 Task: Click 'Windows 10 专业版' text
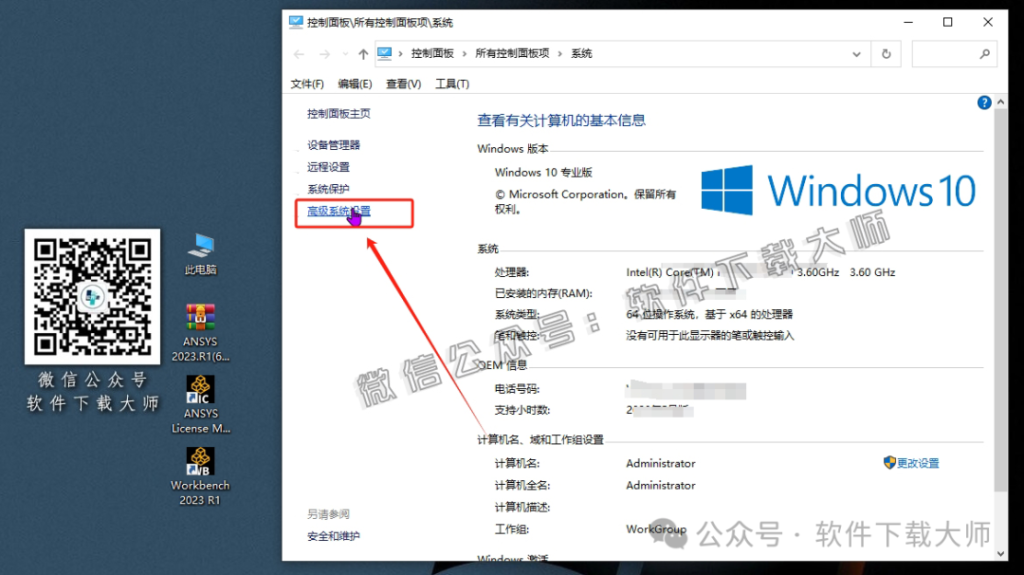[x=543, y=172]
